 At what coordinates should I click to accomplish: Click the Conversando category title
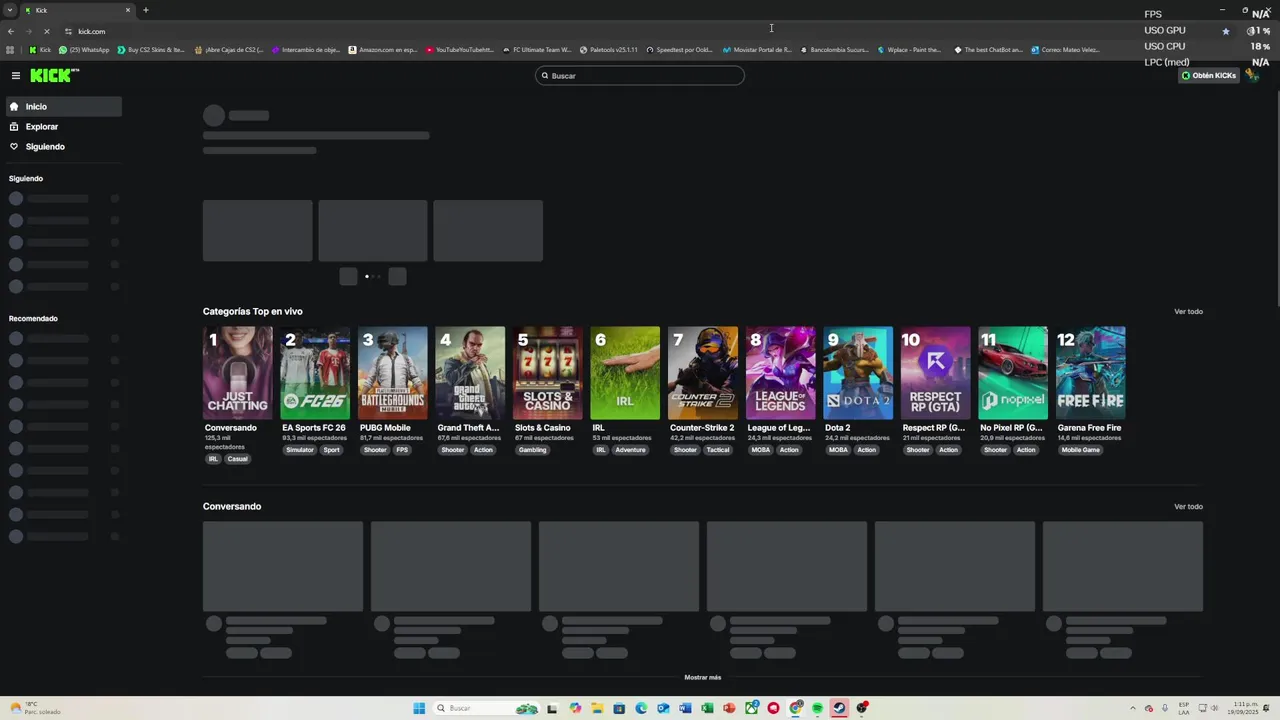[x=231, y=428]
